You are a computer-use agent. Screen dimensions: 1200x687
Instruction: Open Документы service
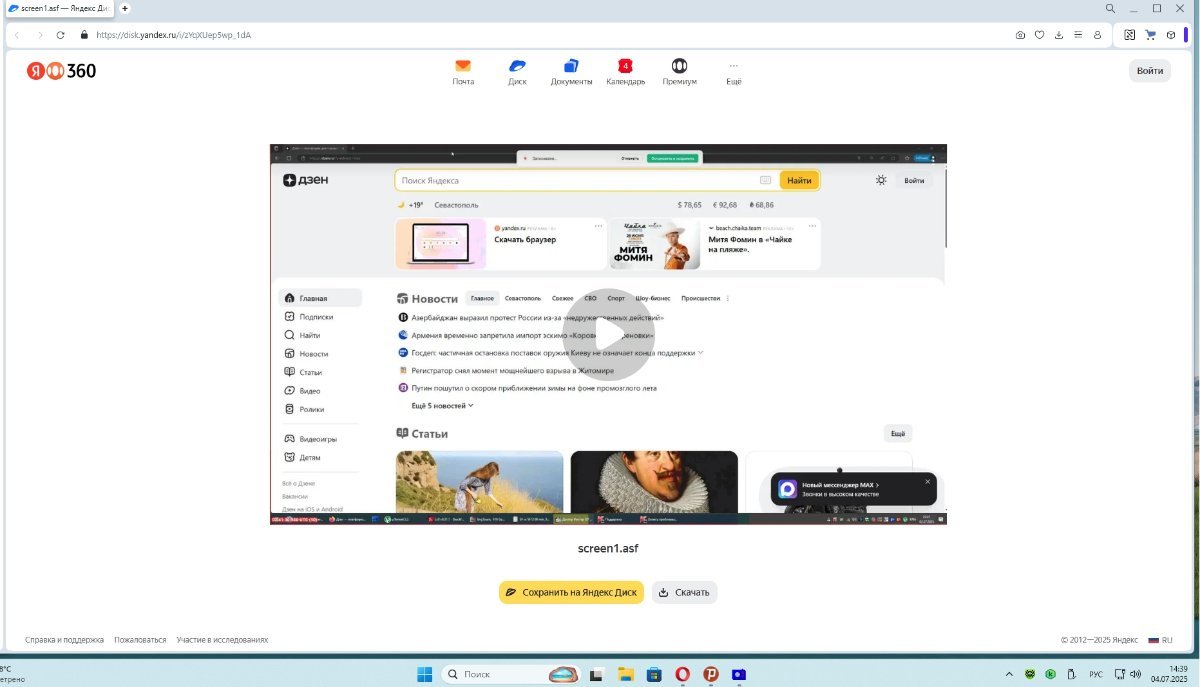pos(571,72)
